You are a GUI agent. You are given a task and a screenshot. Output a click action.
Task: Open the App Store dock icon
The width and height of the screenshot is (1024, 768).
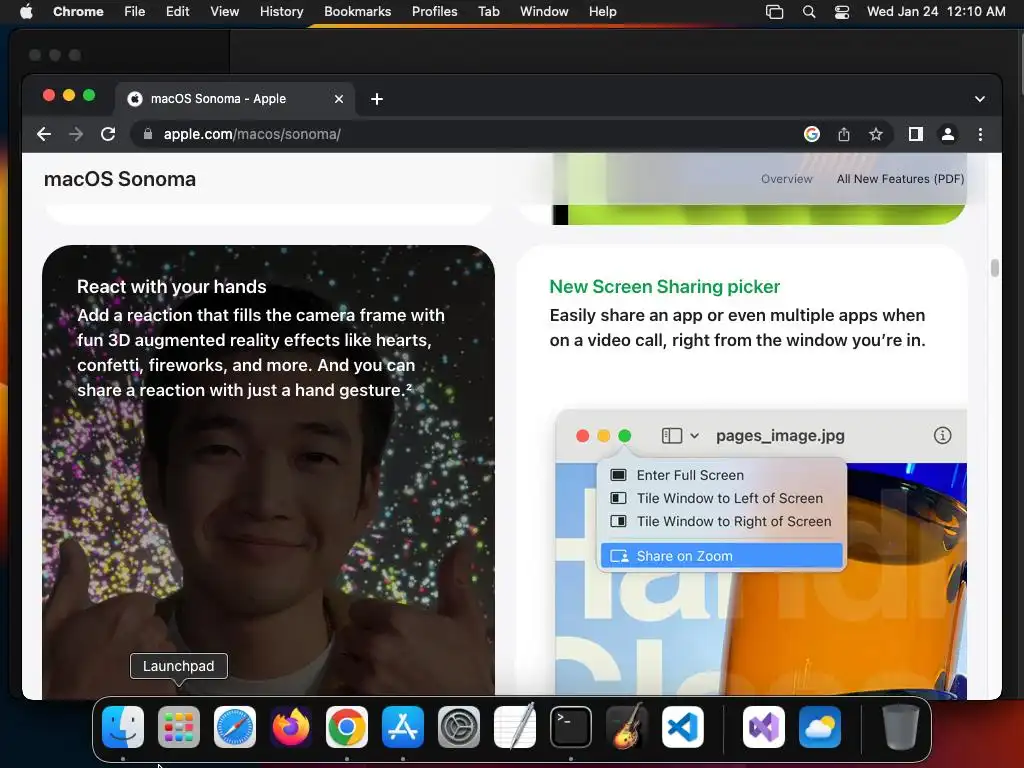coord(403,727)
